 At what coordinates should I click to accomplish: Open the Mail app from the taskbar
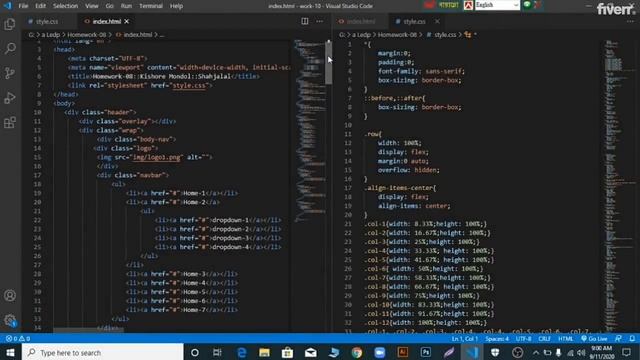point(311,352)
